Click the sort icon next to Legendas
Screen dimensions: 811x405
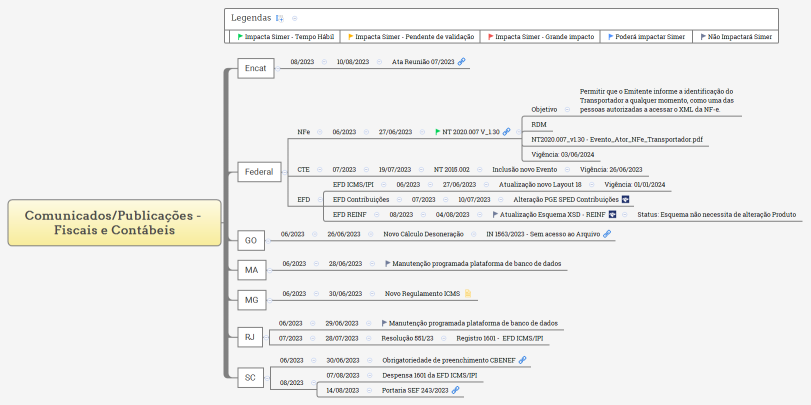click(280, 18)
